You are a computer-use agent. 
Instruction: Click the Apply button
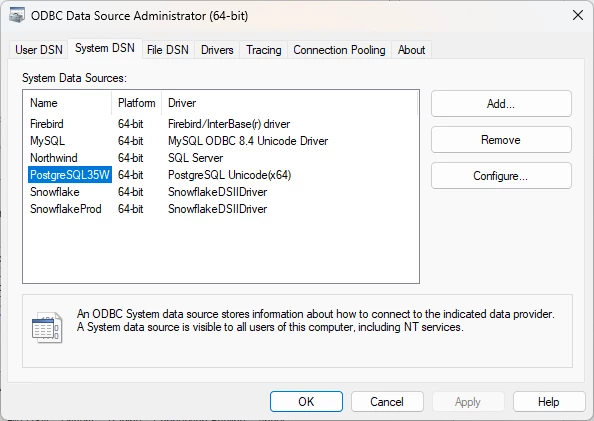click(x=468, y=402)
